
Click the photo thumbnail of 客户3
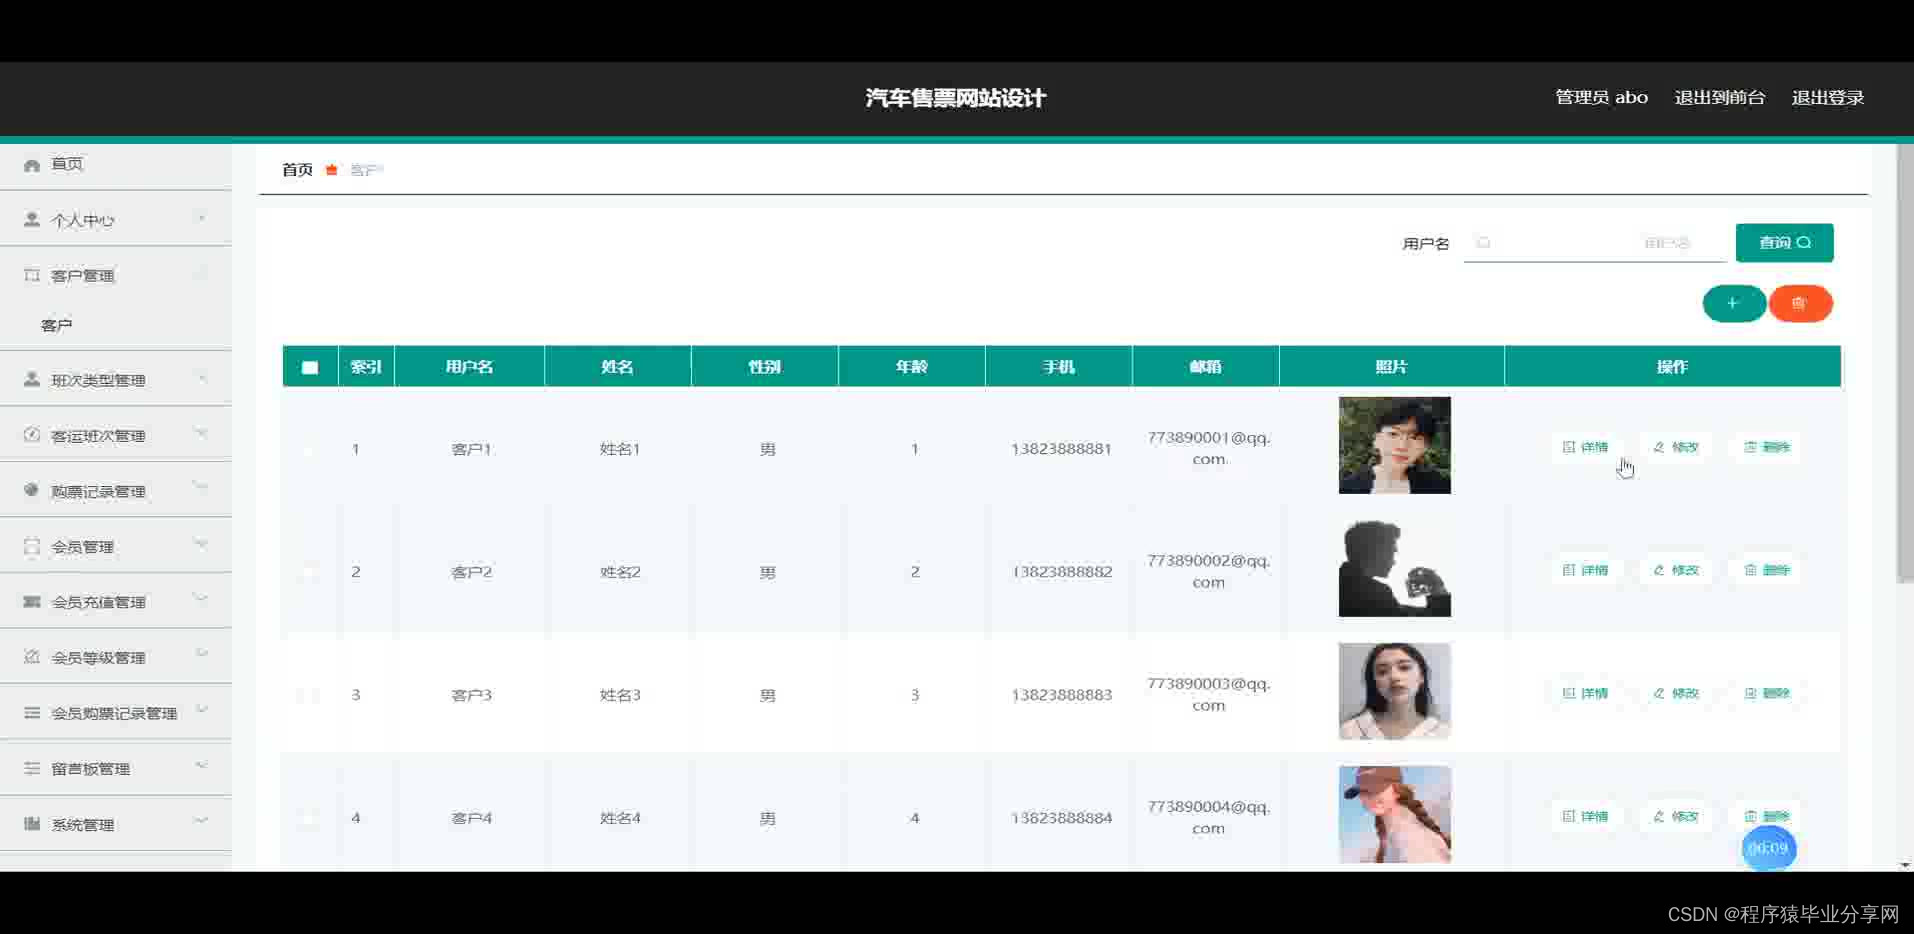click(1395, 691)
